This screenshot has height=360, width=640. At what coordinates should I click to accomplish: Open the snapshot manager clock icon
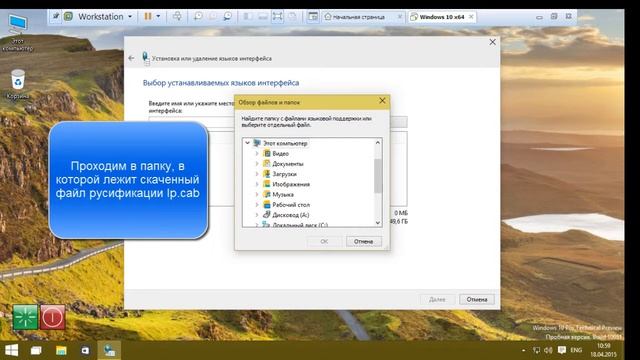coord(227,16)
